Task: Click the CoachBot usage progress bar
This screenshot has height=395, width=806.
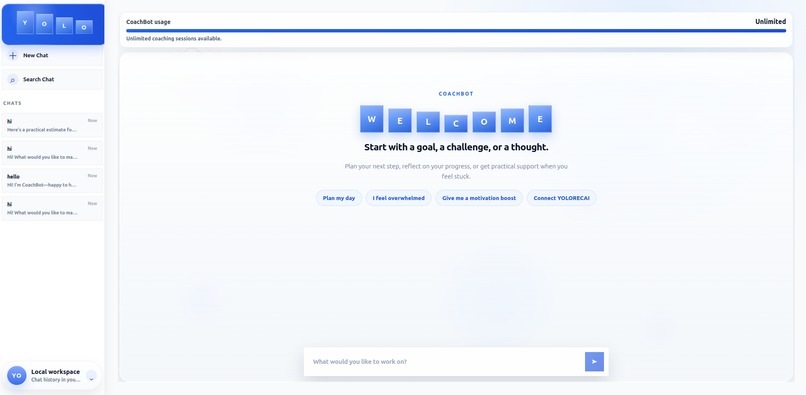Action: pos(456,31)
